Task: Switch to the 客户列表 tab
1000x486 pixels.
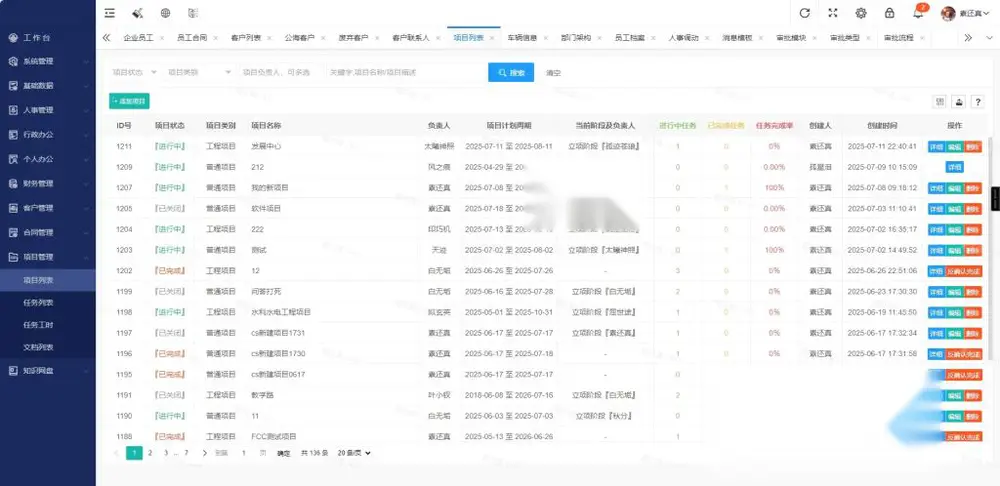Action: tap(246, 38)
